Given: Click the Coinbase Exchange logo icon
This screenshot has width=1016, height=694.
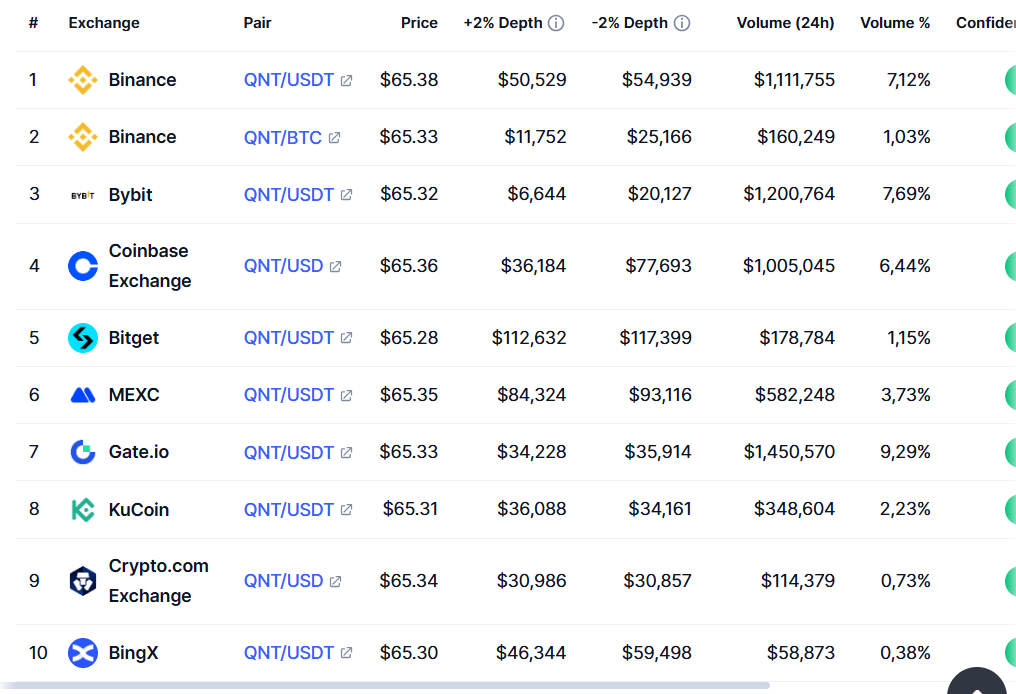Looking at the screenshot, I should click(x=83, y=266).
